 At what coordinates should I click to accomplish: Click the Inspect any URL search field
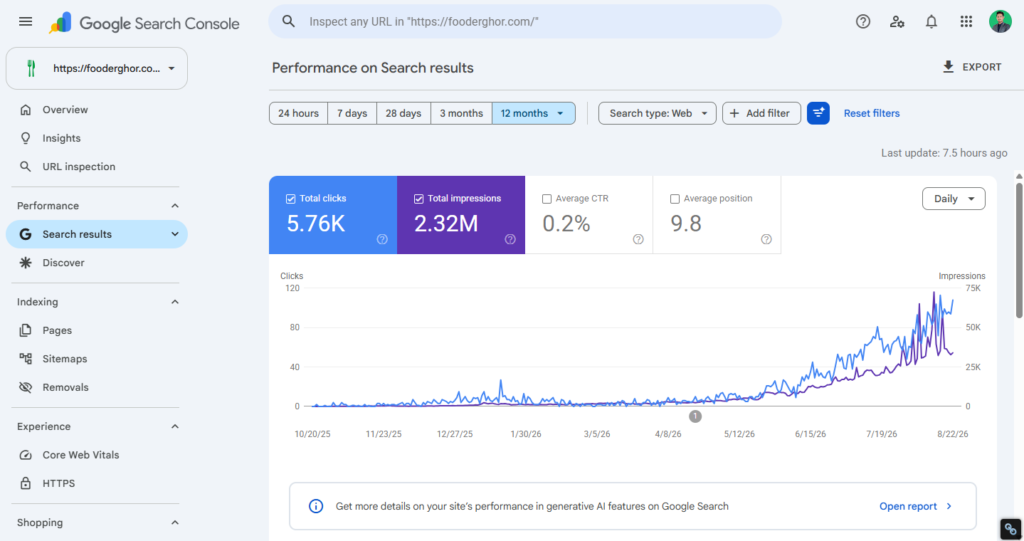[525, 22]
